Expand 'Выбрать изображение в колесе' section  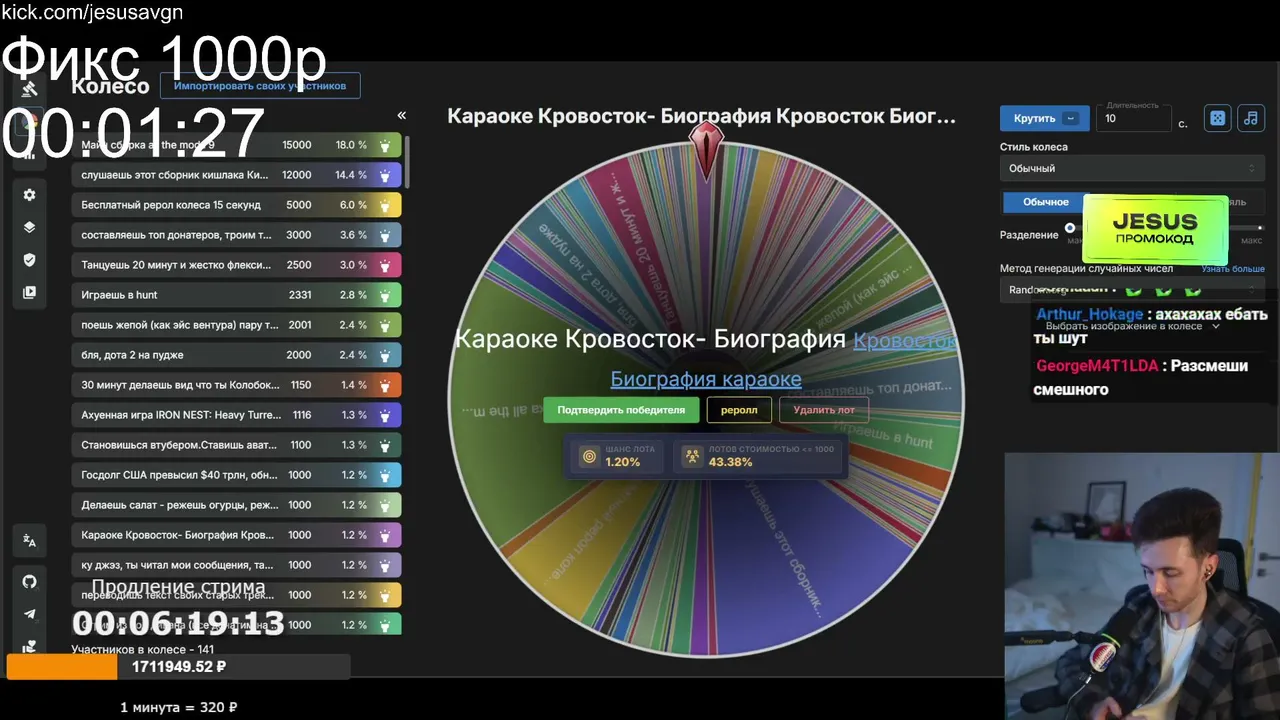pos(1132,326)
